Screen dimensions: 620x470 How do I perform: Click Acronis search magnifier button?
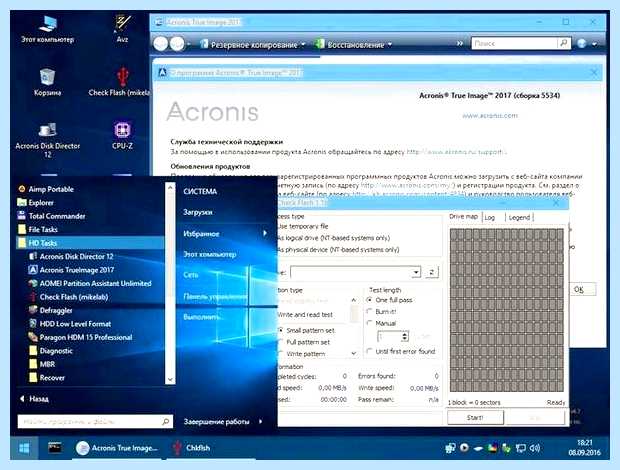564,43
